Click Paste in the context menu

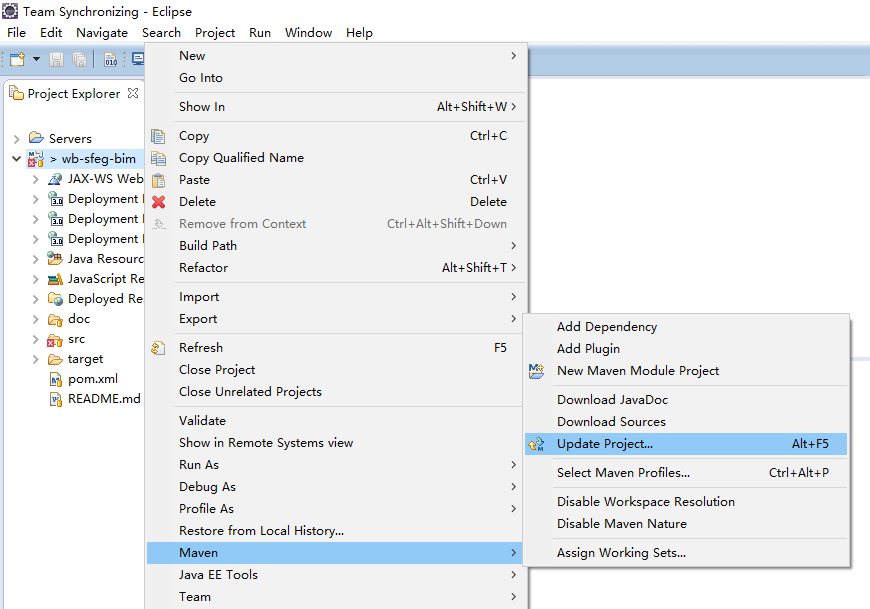pos(335,180)
